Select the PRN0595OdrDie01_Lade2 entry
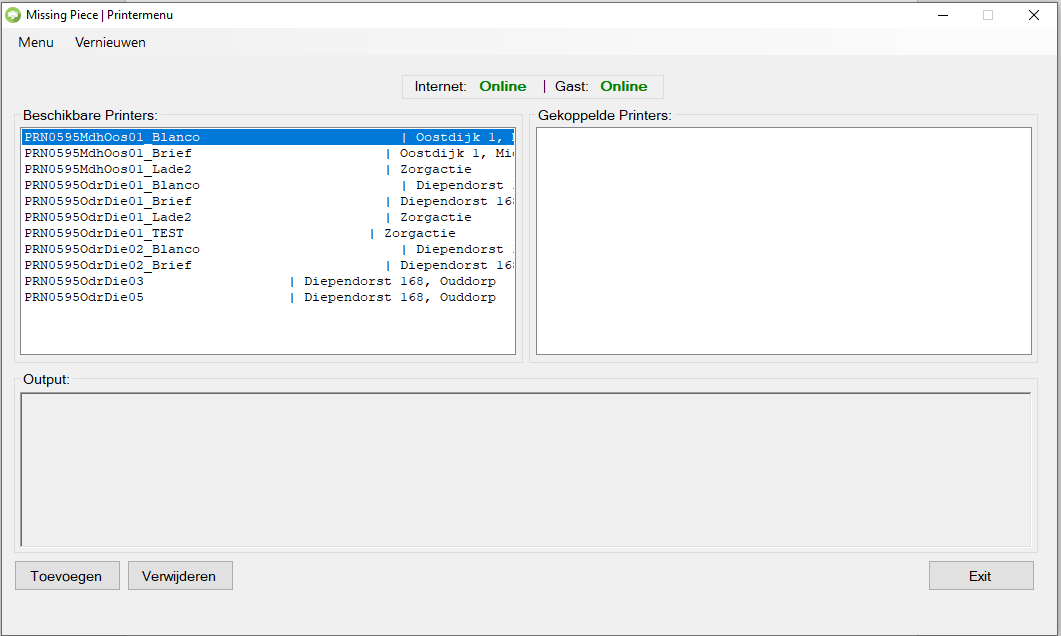The height and width of the screenshot is (636, 1061). 108,217
